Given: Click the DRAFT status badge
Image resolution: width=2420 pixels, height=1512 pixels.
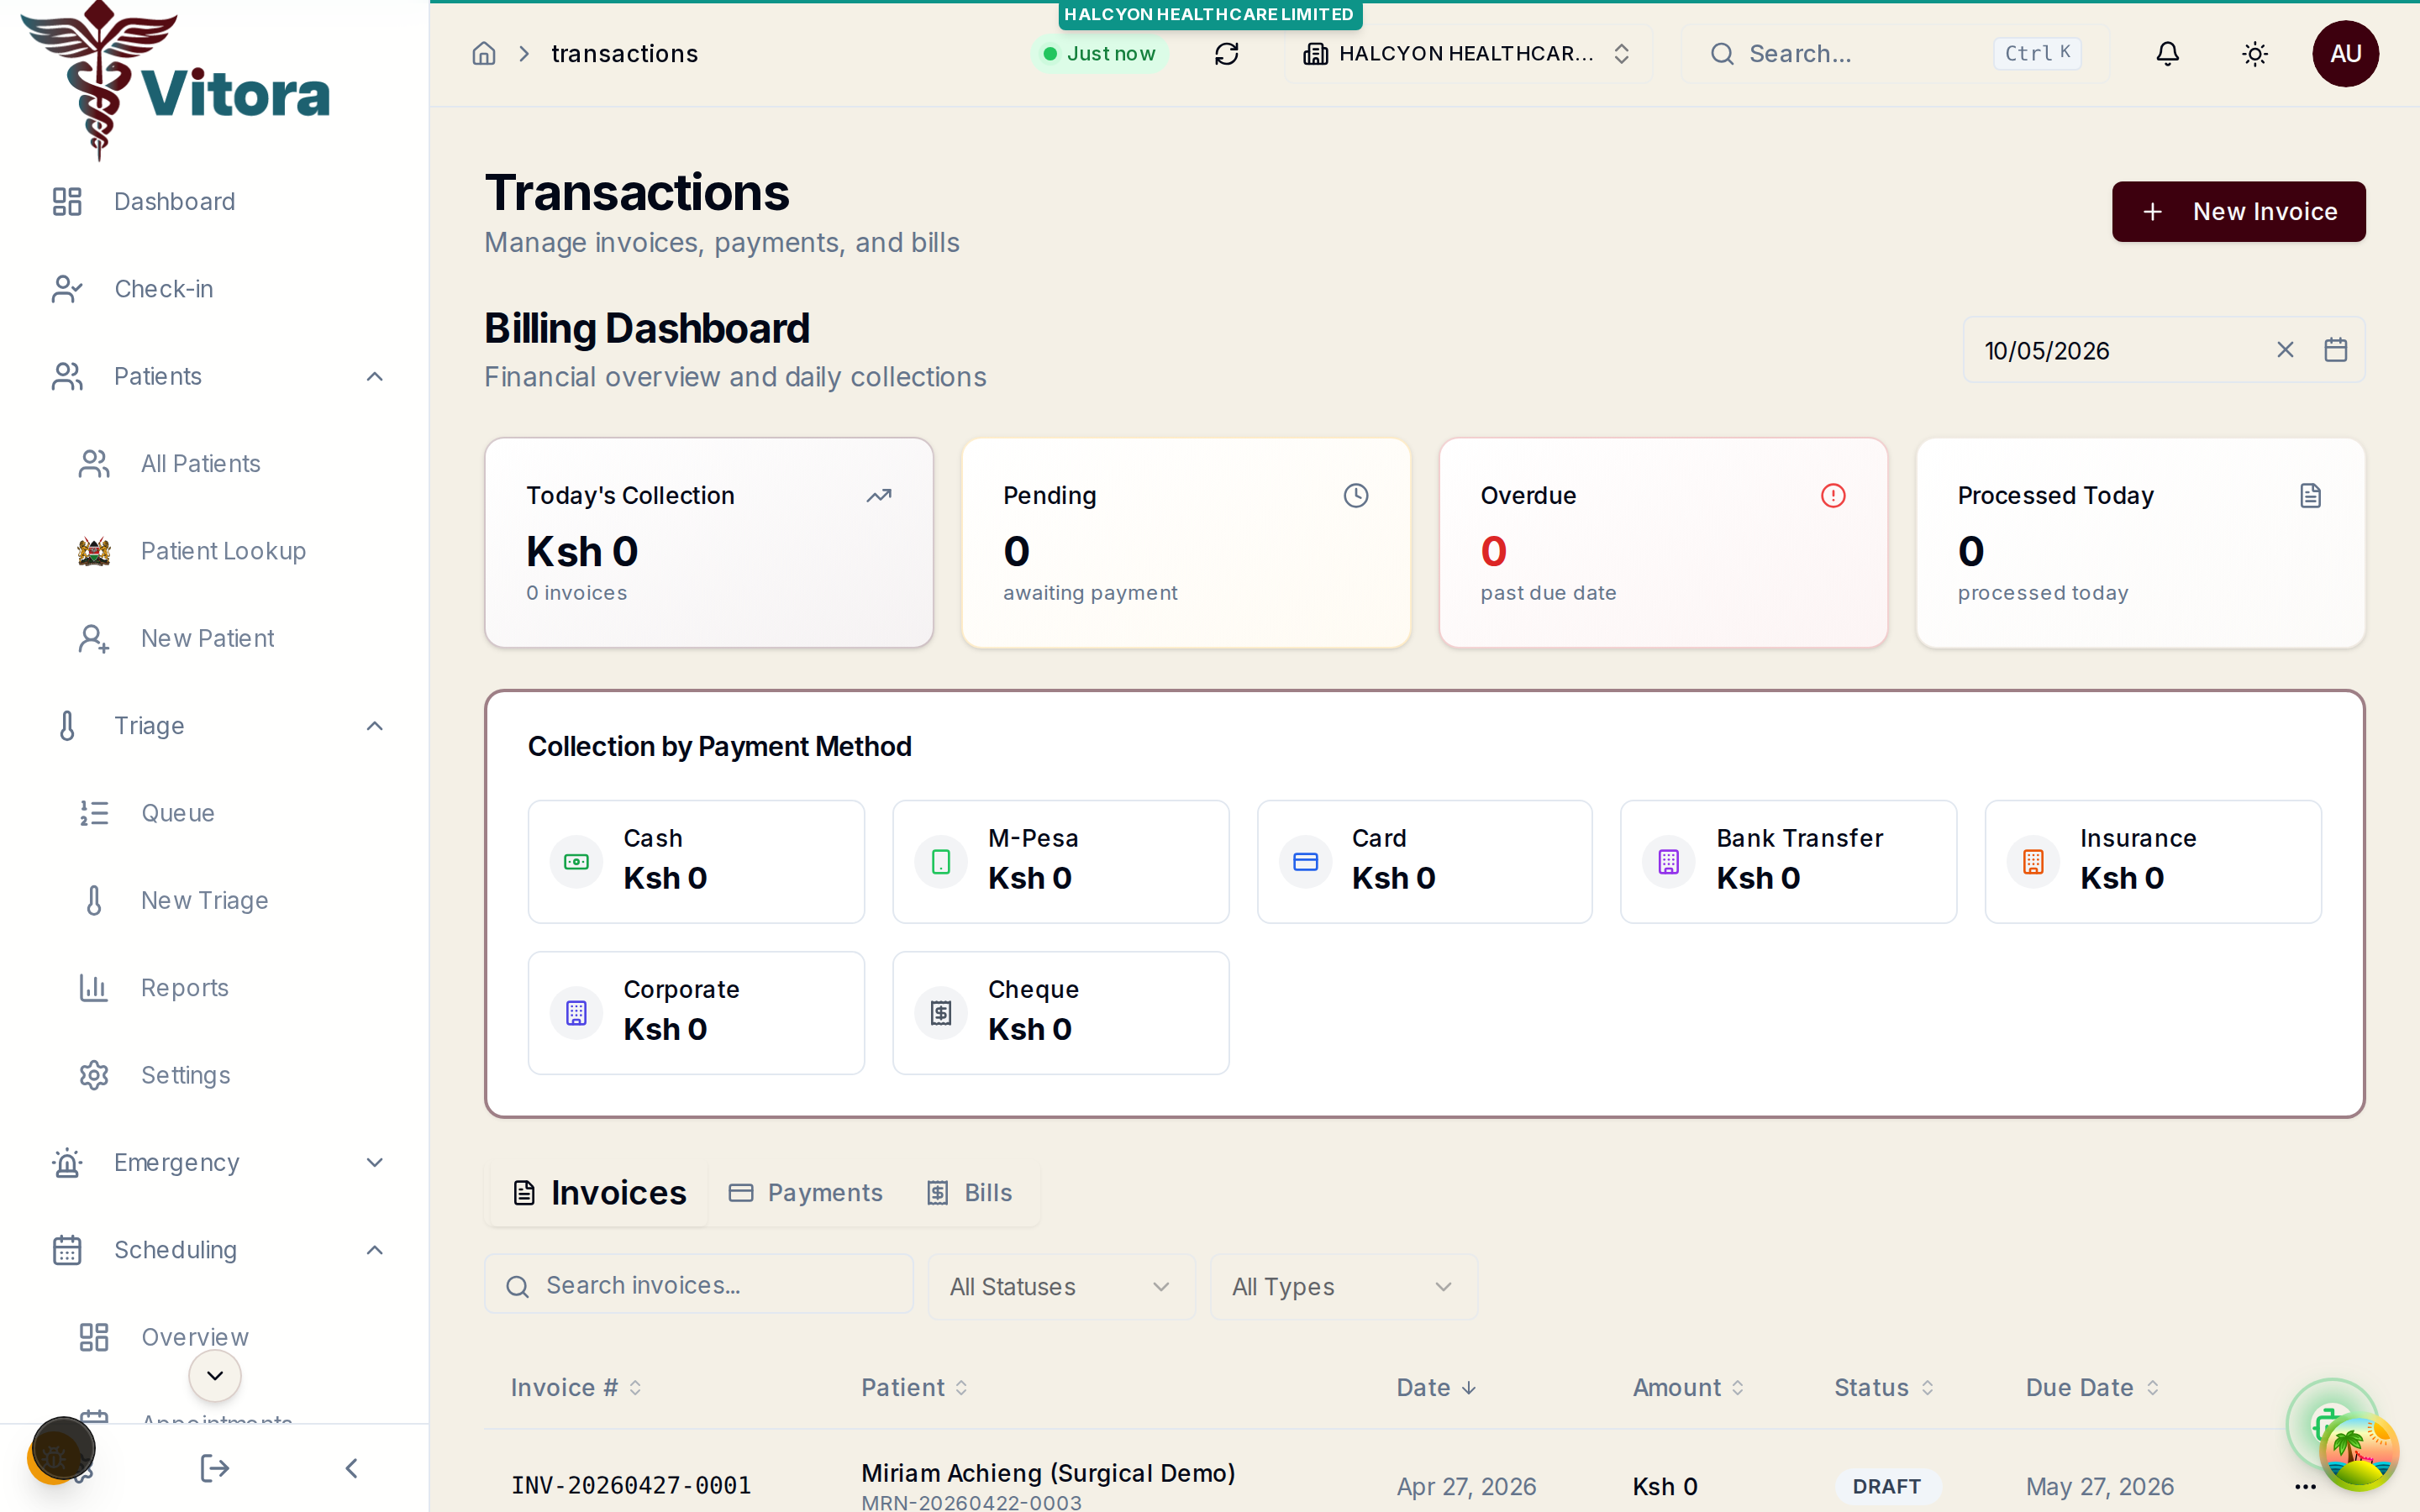Looking at the screenshot, I should 1886,1486.
